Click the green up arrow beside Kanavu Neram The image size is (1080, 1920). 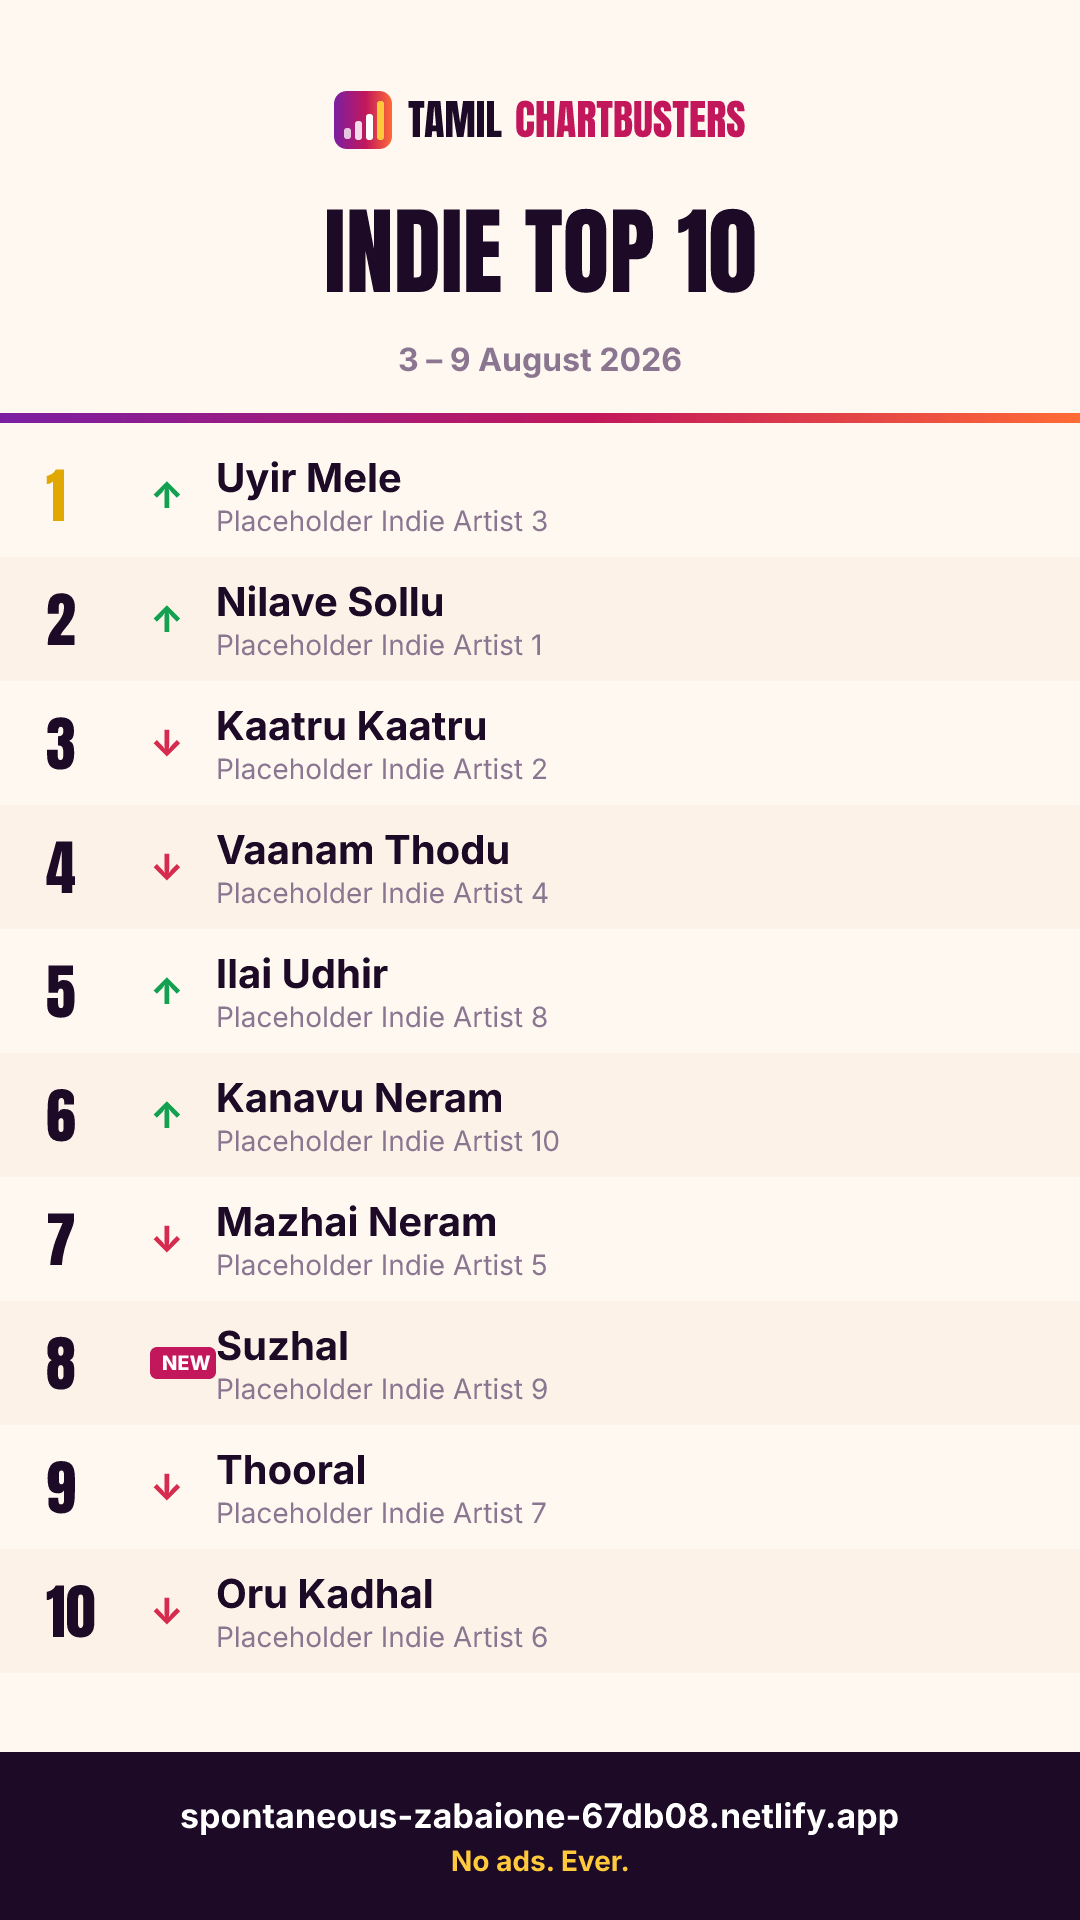(167, 1115)
